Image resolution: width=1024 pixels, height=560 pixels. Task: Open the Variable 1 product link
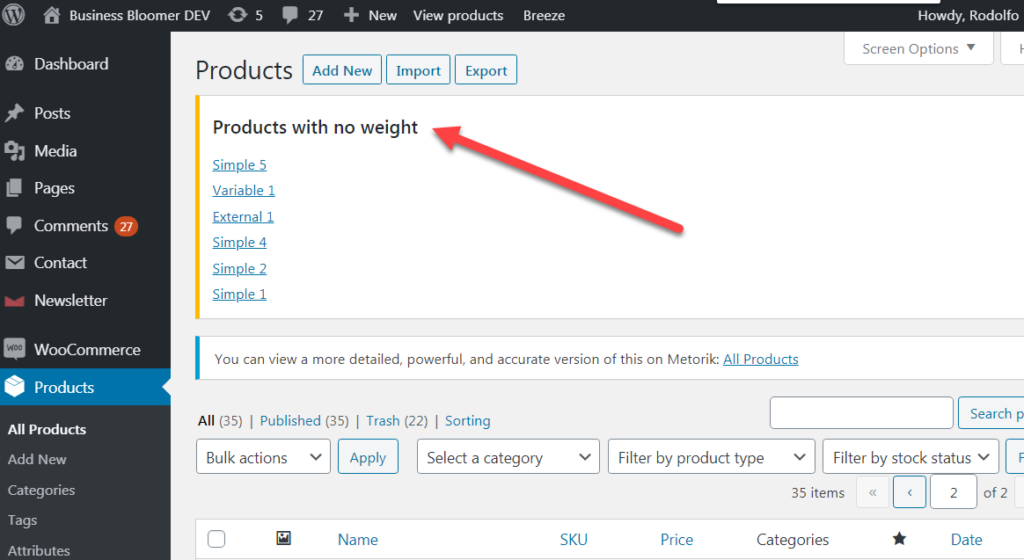(x=244, y=191)
